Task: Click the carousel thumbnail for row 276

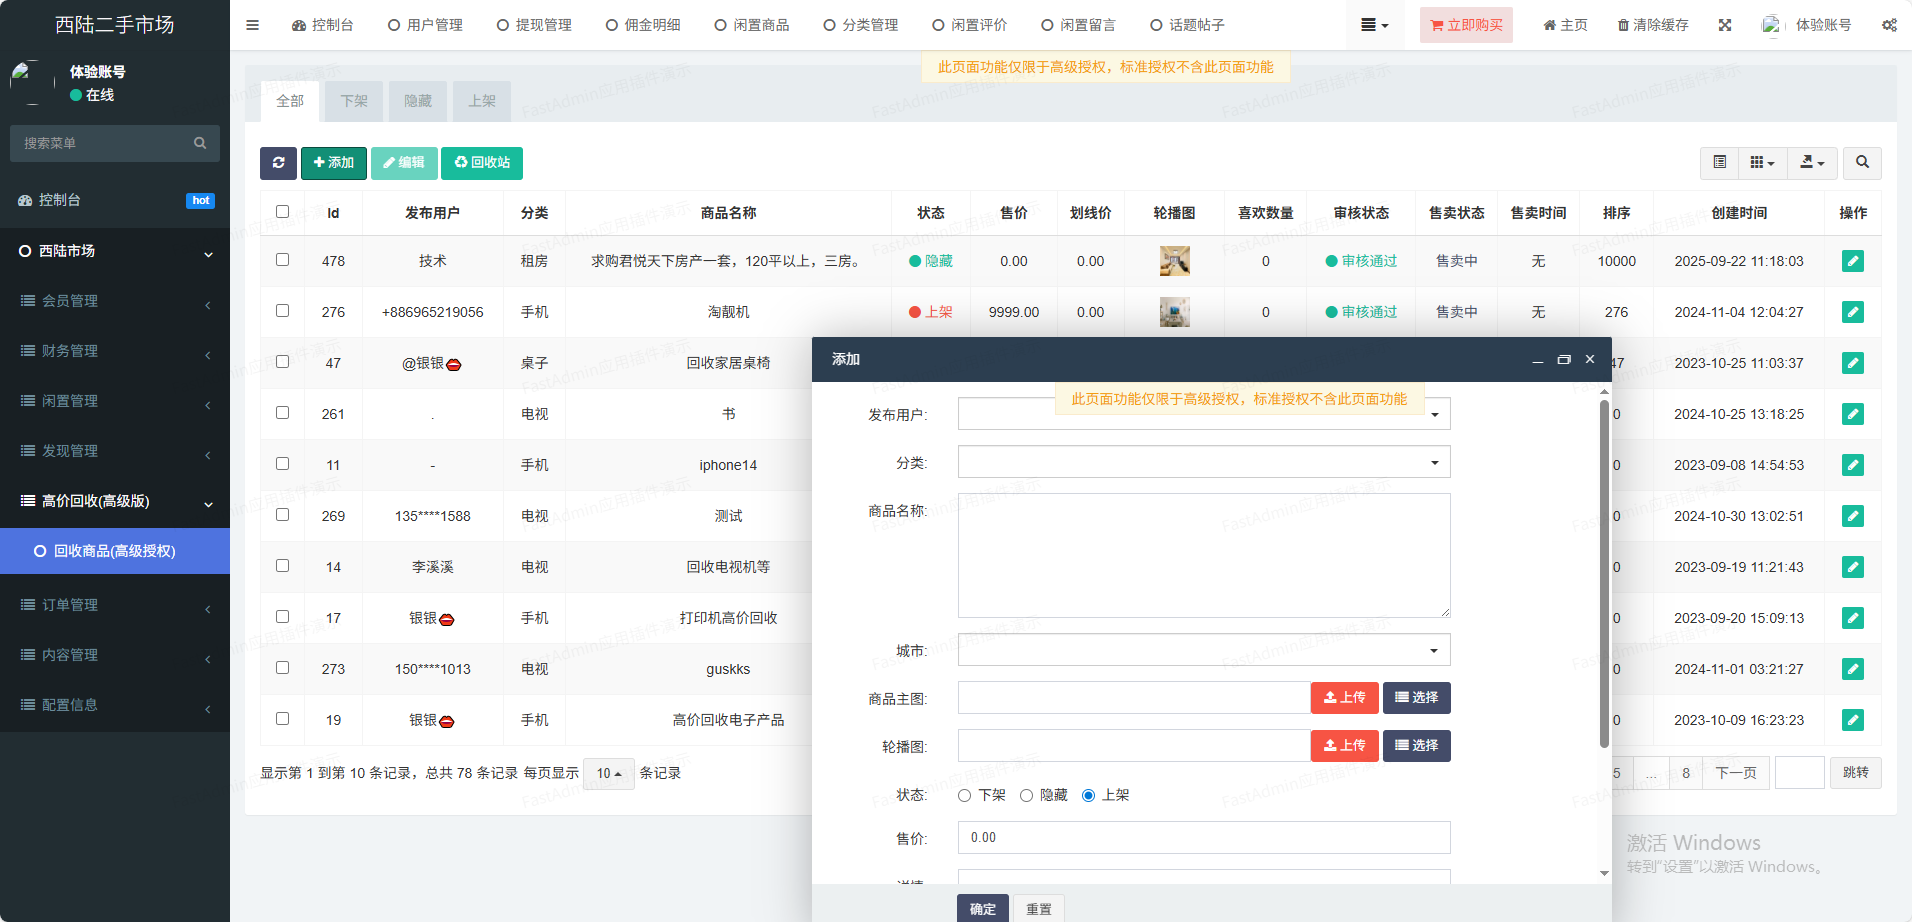Action: 1174,312
